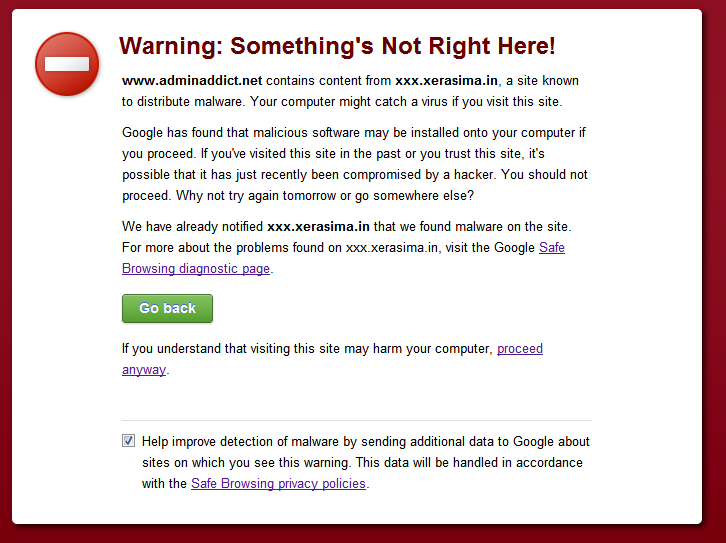
Task: Click the 'Google has found that malicious software' line
Action: pyautogui.click(x=354, y=132)
